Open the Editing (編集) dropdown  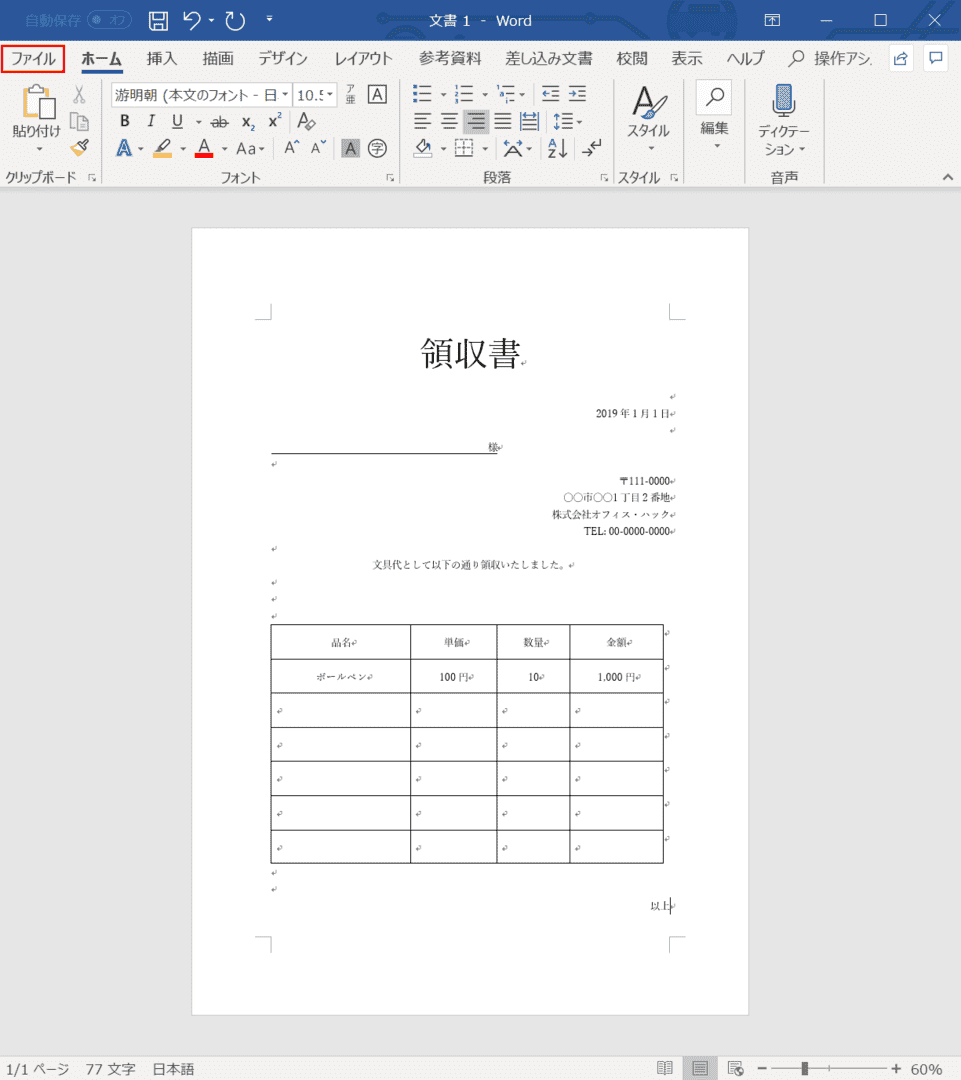tap(714, 117)
